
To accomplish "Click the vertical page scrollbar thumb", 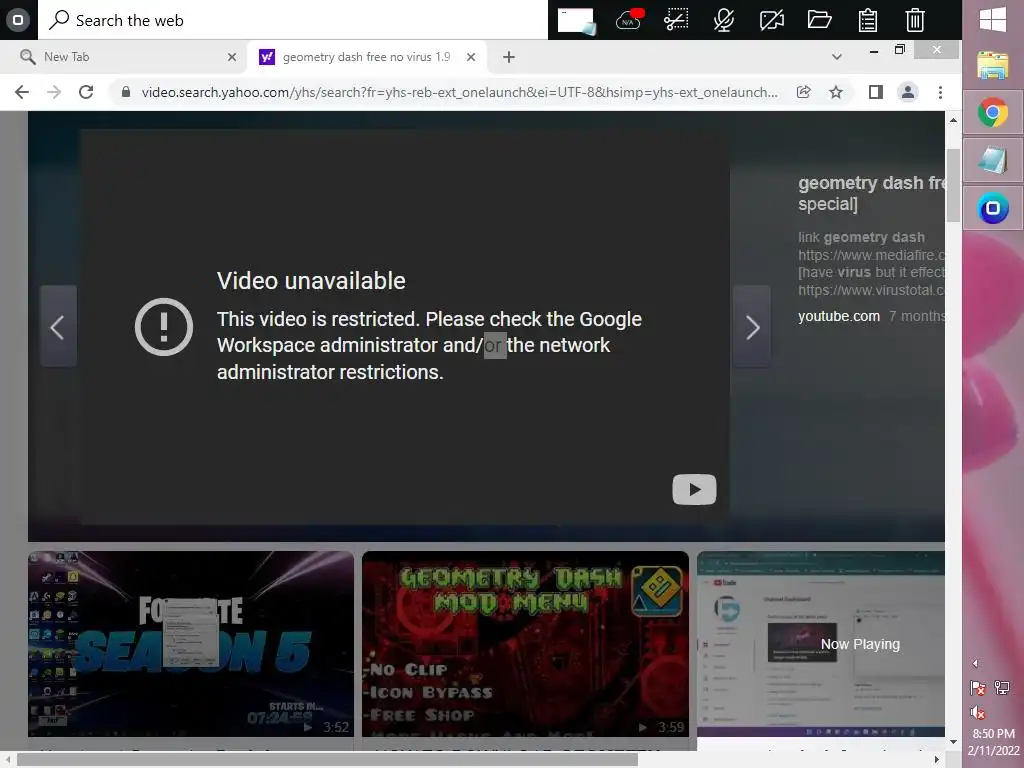I will click(x=953, y=185).
